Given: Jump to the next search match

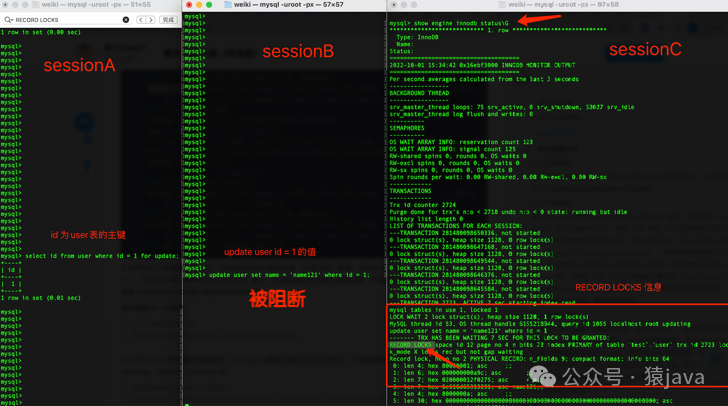Looking at the screenshot, I should point(150,20).
